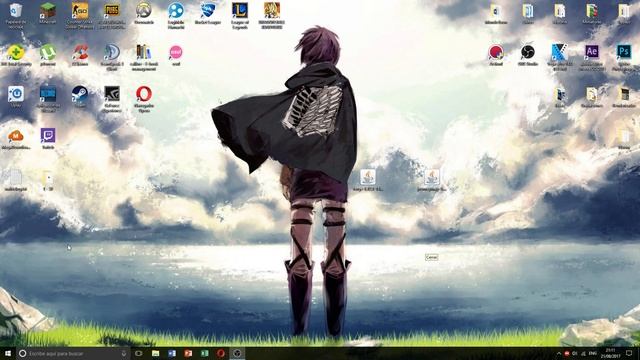Launch Excel from the taskbar

[x=204, y=353]
